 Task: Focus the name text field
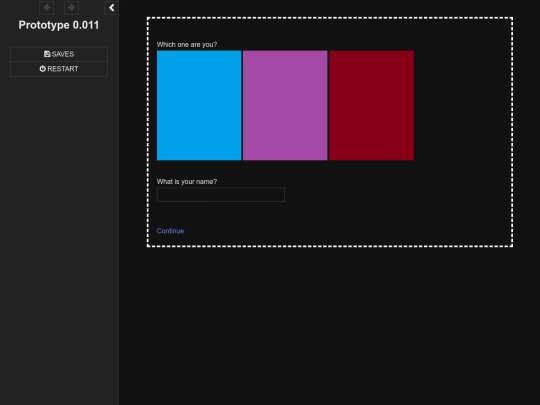(x=221, y=195)
